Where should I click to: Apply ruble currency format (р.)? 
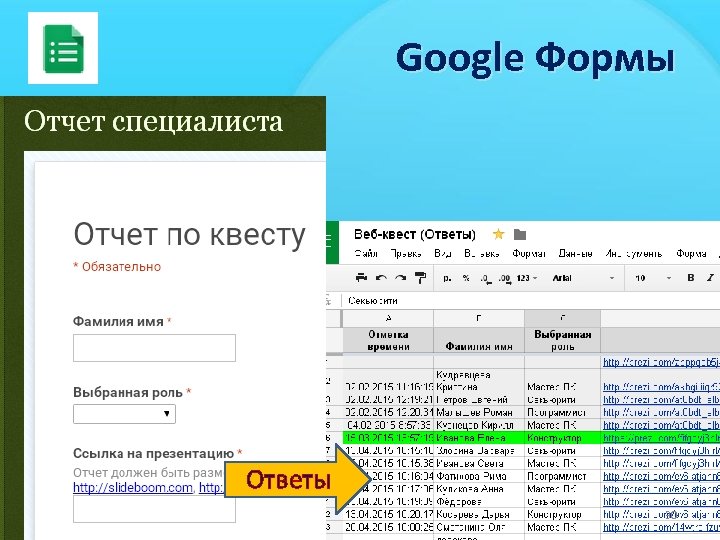(x=447, y=278)
